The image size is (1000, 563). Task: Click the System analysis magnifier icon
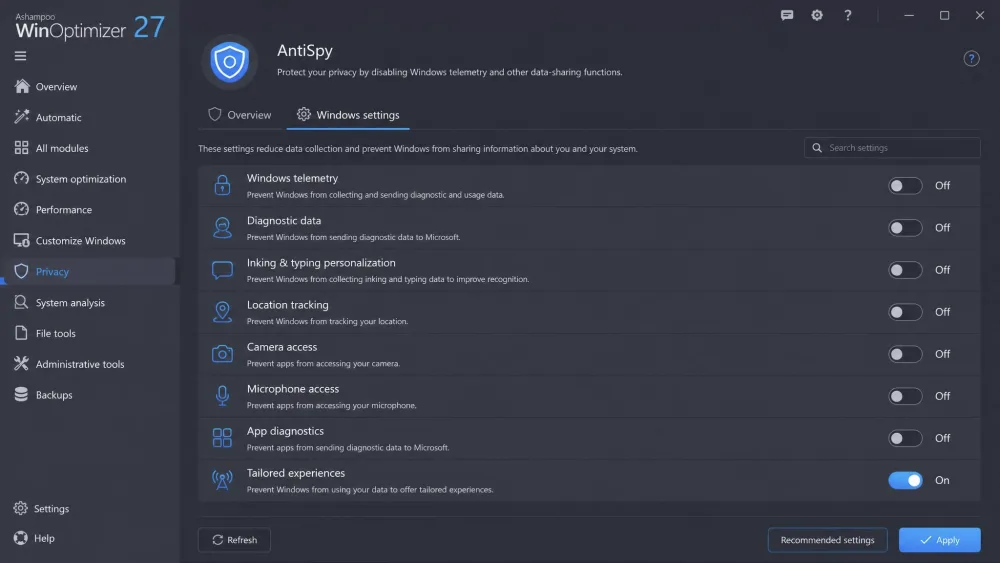click(x=22, y=302)
